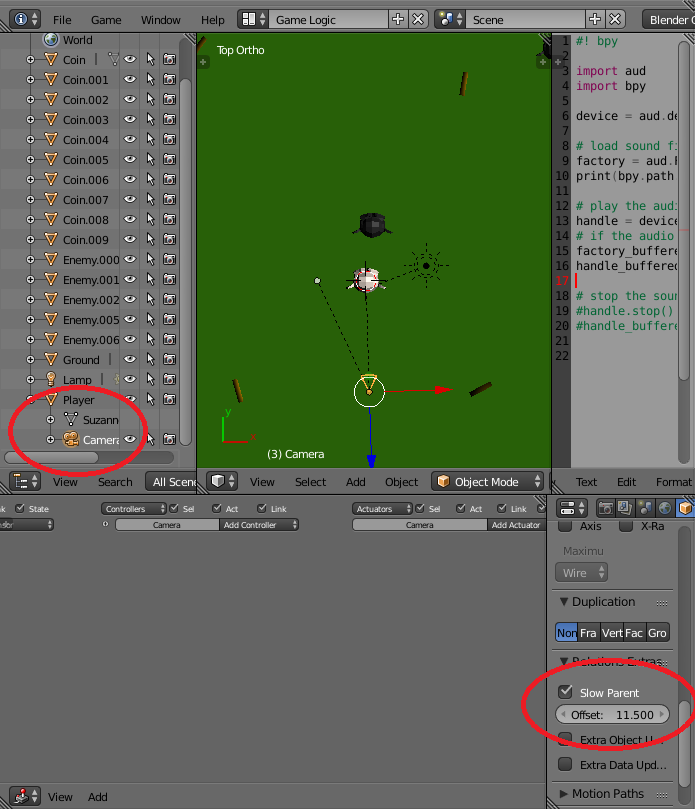The image size is (695, 809).
Task: Click the Lamp object icon
Action: click(x=51, y=379)
